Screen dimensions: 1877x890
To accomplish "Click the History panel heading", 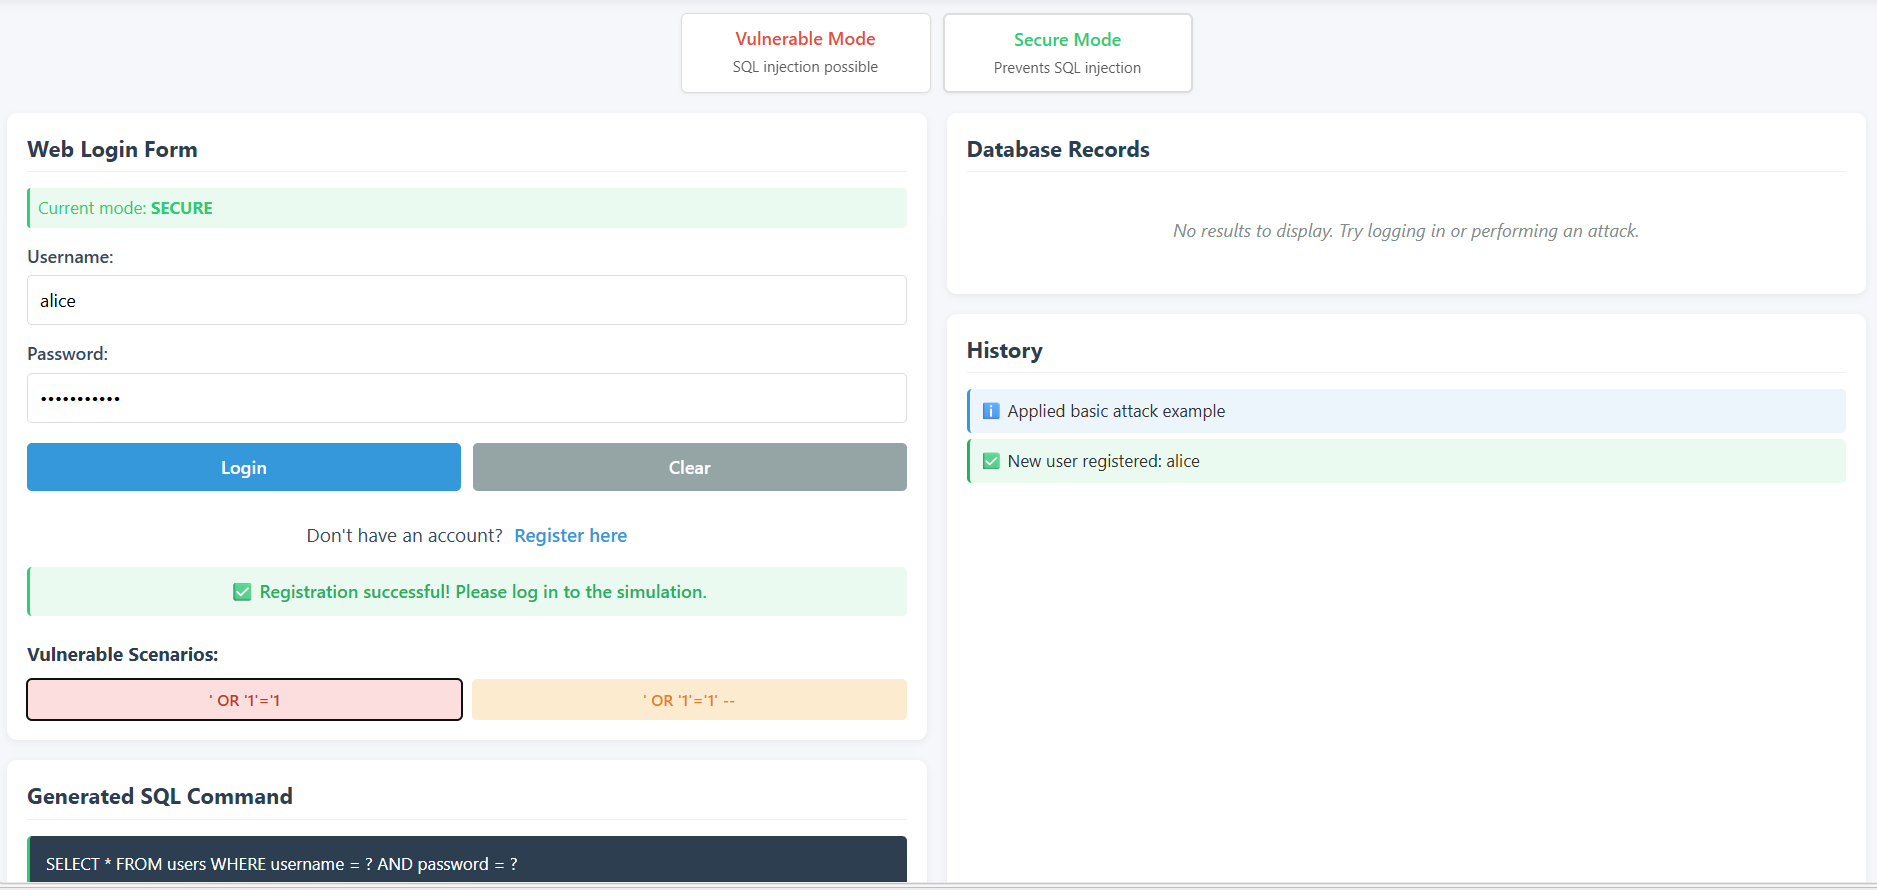I will [x=1004, y=351].
